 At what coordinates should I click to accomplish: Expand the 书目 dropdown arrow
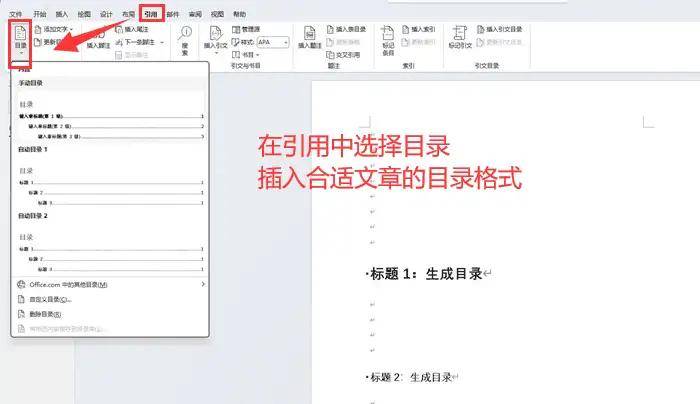coord(258,55)
